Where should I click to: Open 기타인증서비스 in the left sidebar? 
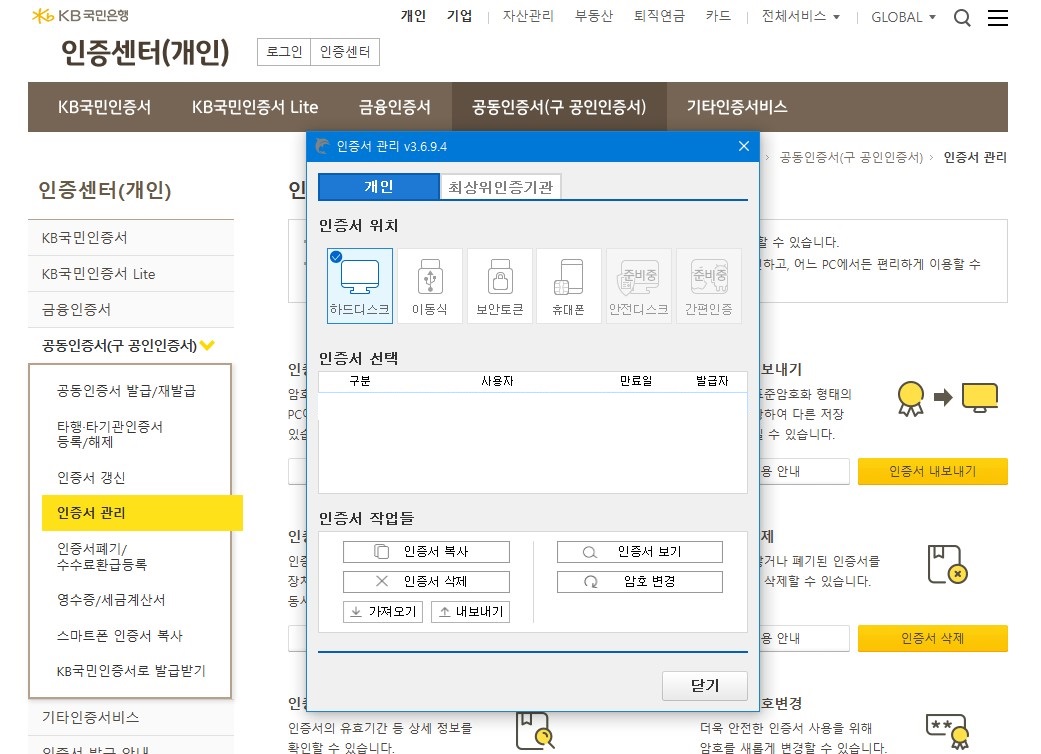click(x=131, y=717)
